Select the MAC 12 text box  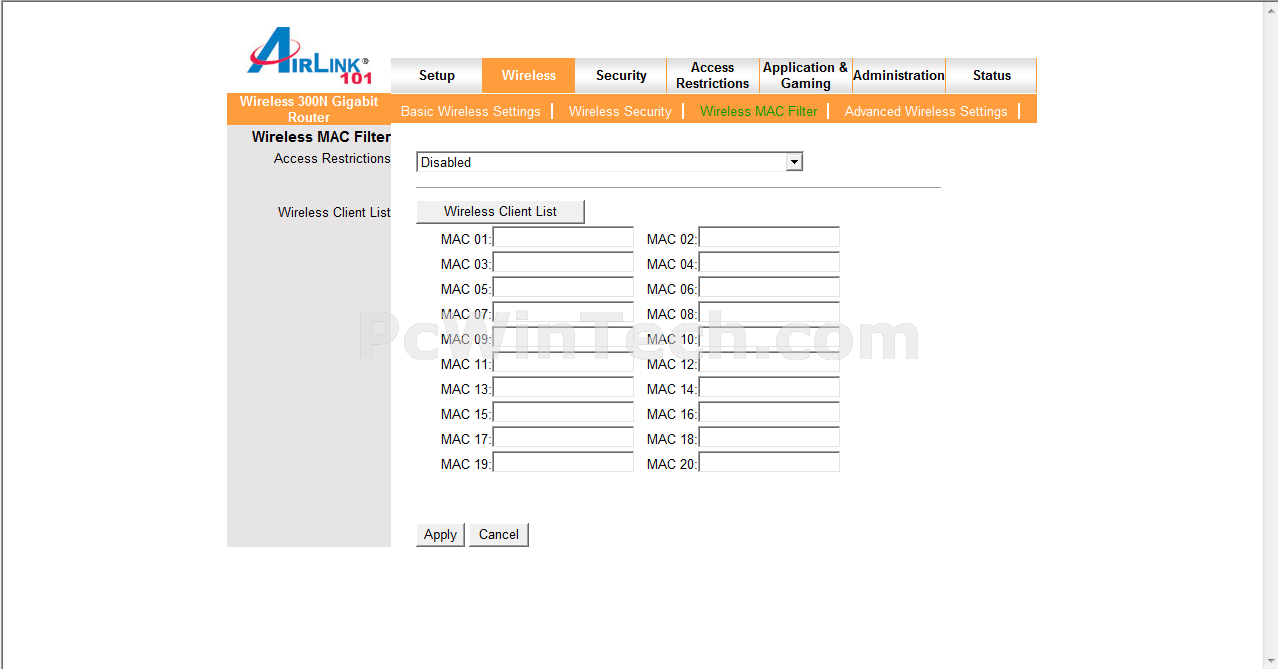[769, 363]
